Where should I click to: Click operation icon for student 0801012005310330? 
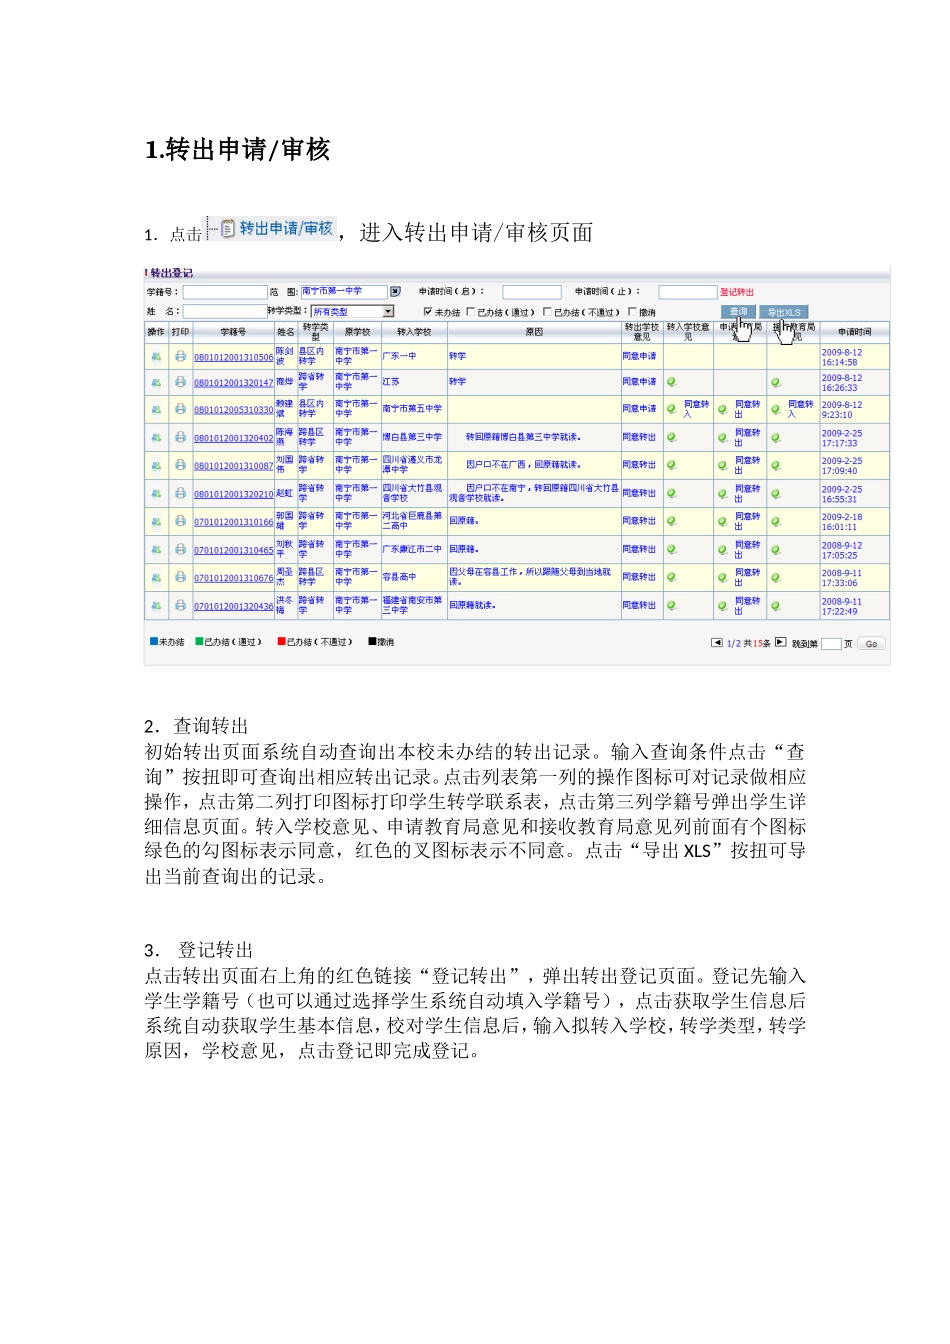point(156,409)
